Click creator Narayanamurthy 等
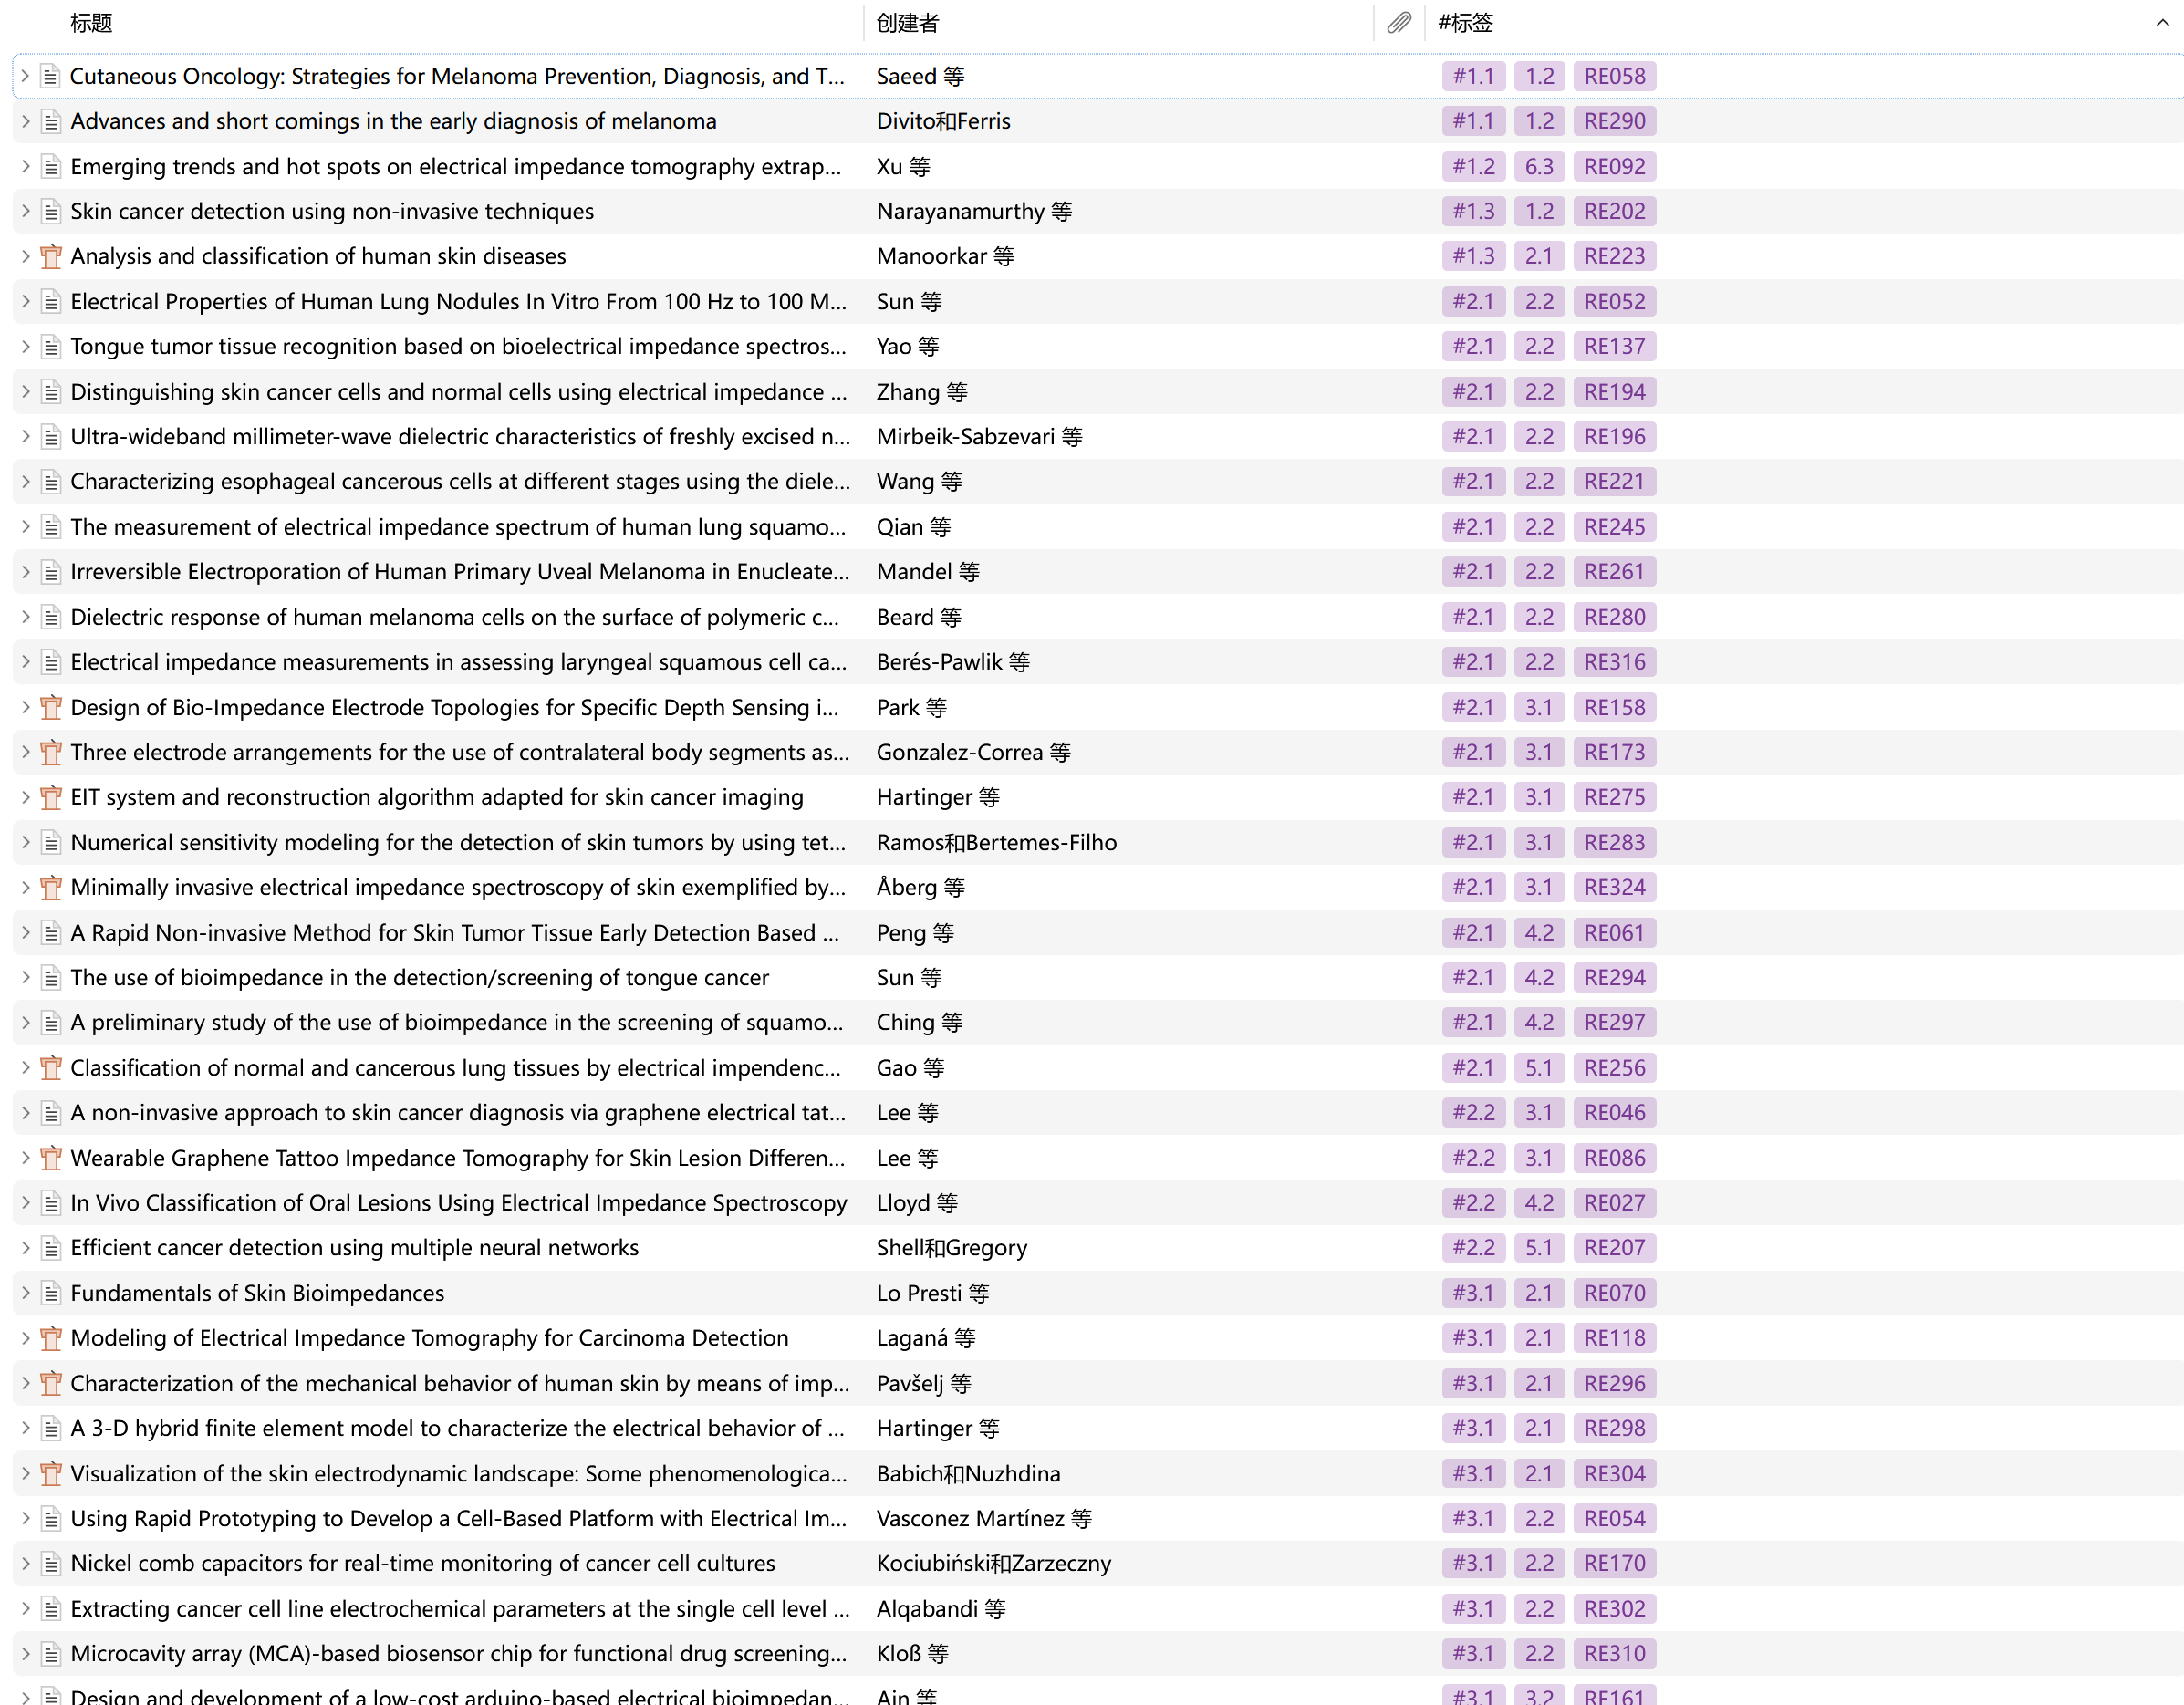Screen dimensions: 2184x1705 [974, 211]
